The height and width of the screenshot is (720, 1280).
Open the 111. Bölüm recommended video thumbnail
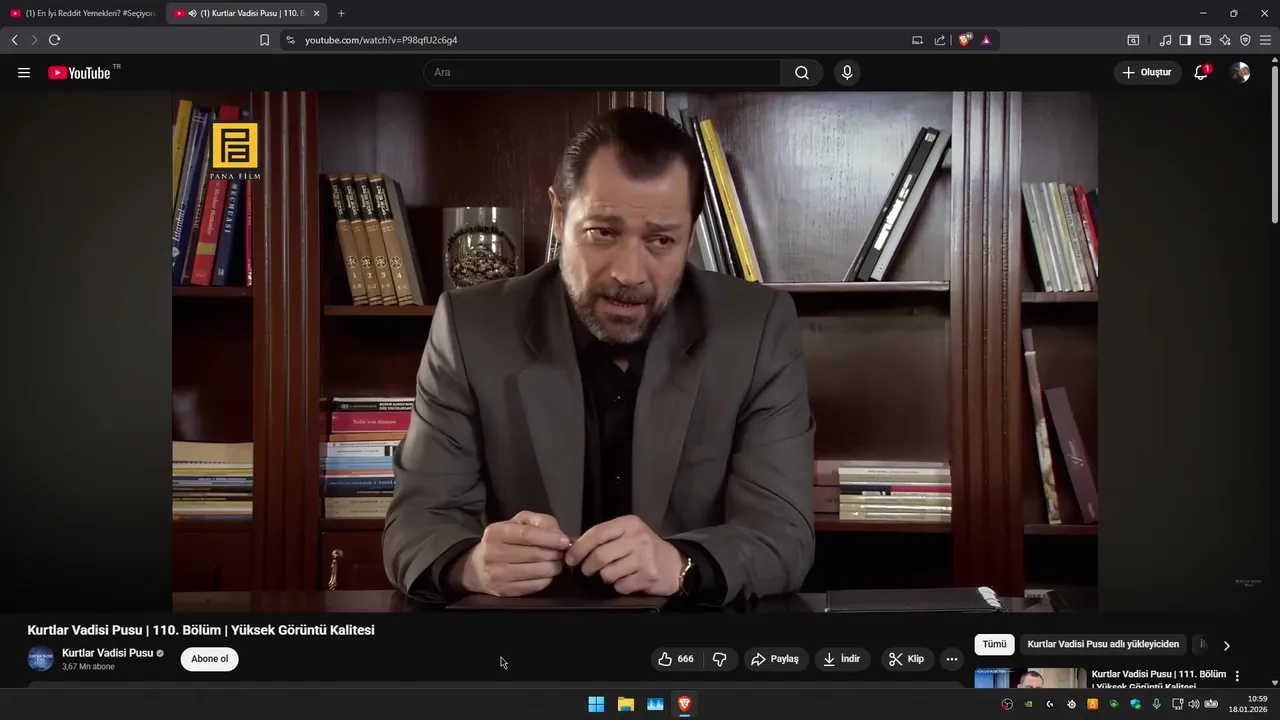1030,678
